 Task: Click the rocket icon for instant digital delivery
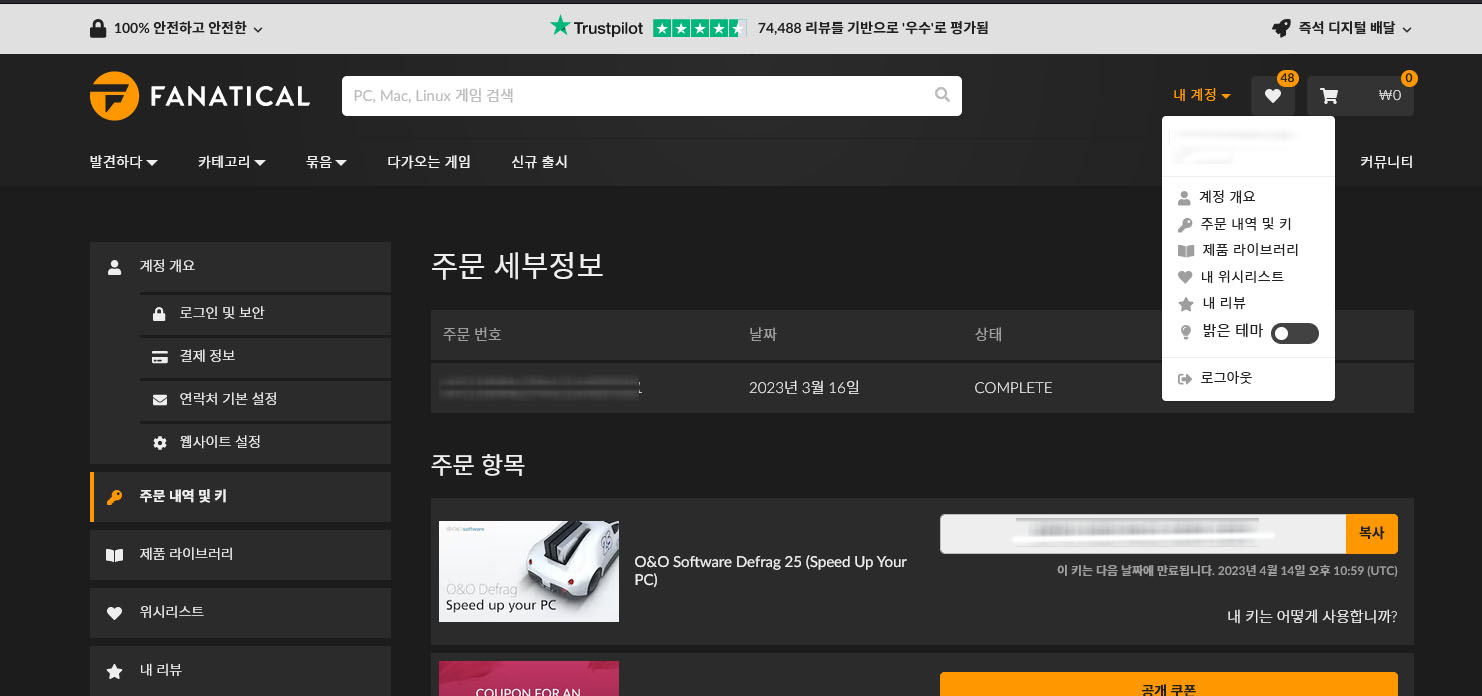pos(1281,28)
